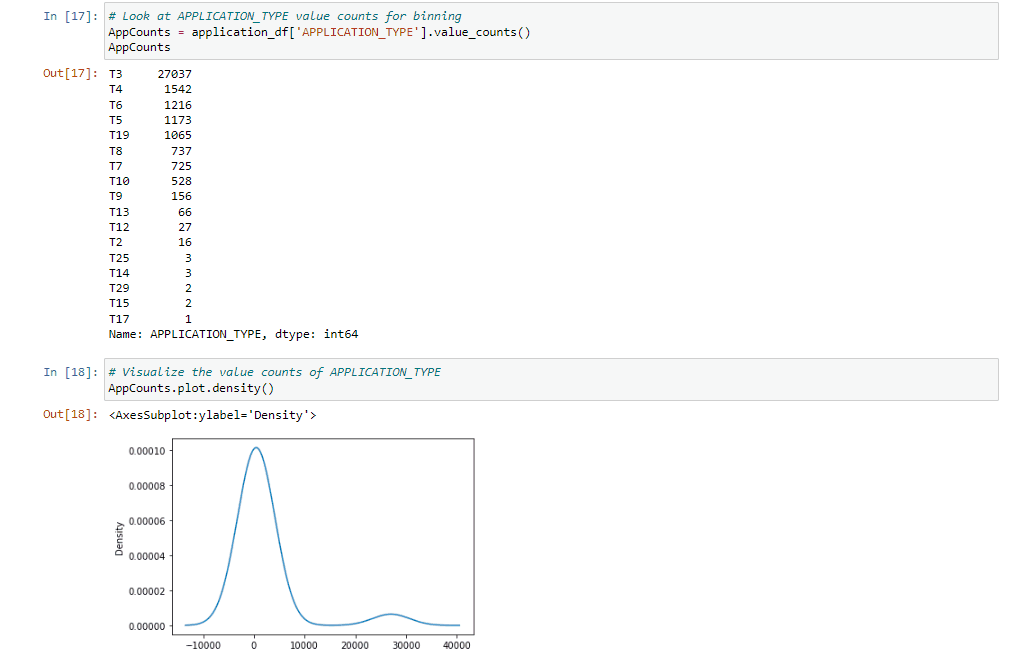Screen dimensions: 1017x663
Task: Click the T5 row with 1173
Action: coord(150,120)
